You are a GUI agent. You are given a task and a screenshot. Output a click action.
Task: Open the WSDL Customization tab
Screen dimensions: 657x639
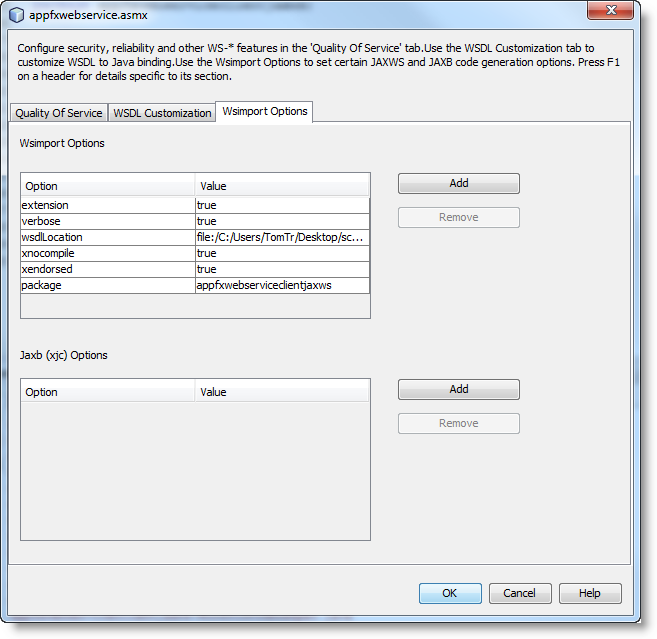coord(162,113)
